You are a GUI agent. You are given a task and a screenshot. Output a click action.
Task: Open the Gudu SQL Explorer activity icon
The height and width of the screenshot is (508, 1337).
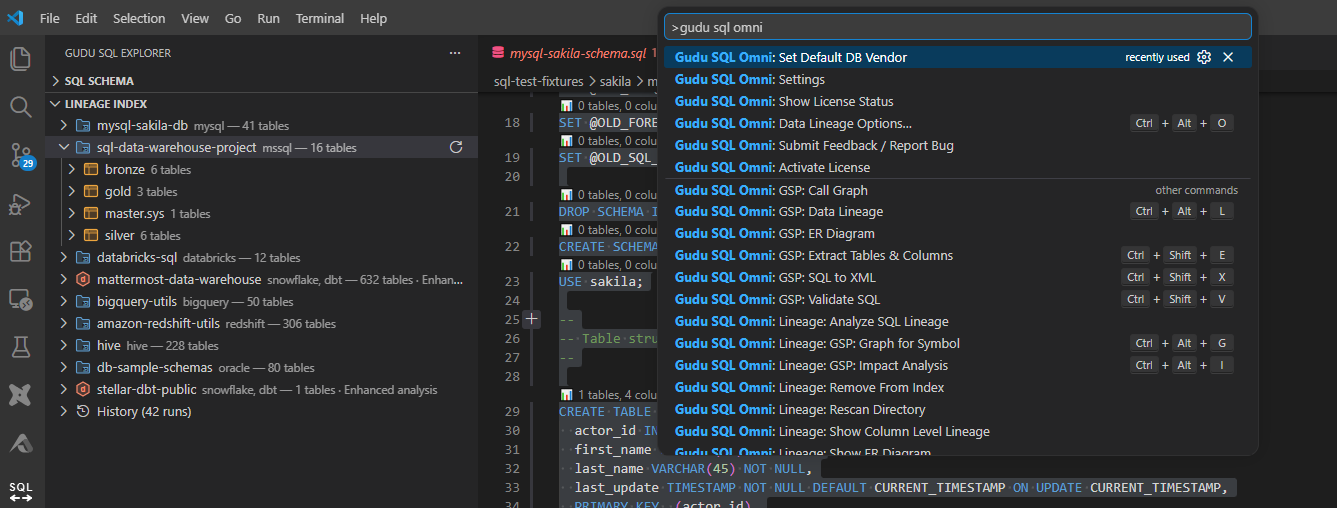pos(21,491)
